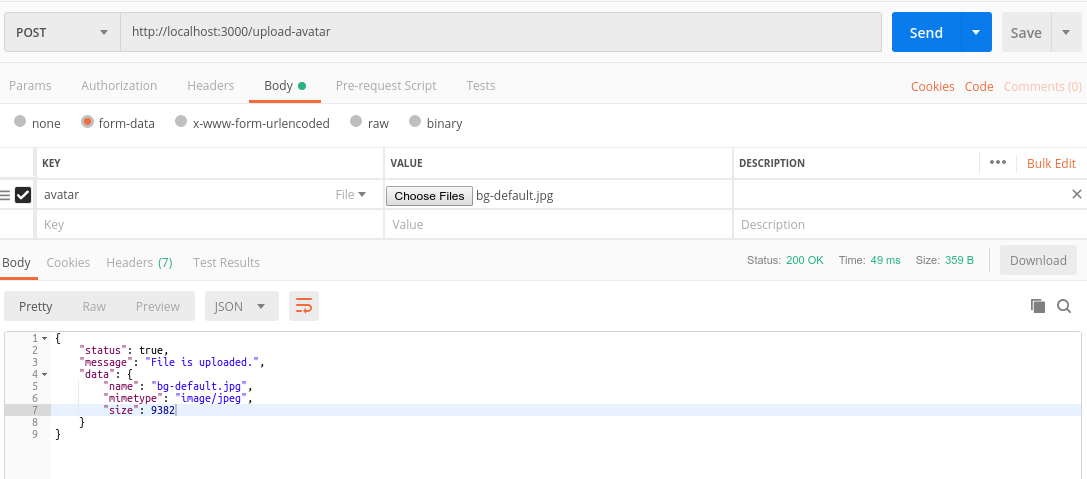The width and height of the screenshot is (1087, 479).
Task: Search the response body with magnifier icon
Action: click(1064, 306)
